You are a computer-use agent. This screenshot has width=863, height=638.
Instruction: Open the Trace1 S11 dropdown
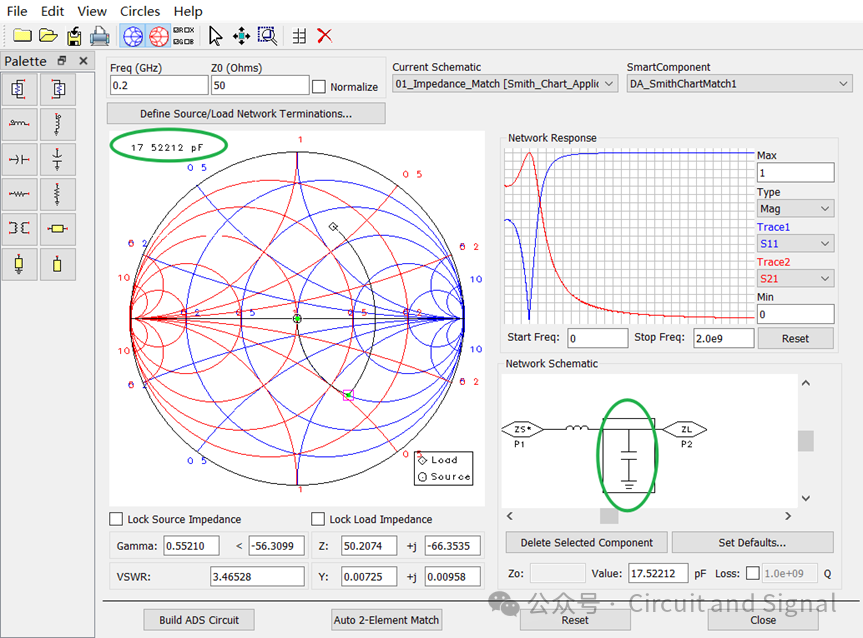795,244
